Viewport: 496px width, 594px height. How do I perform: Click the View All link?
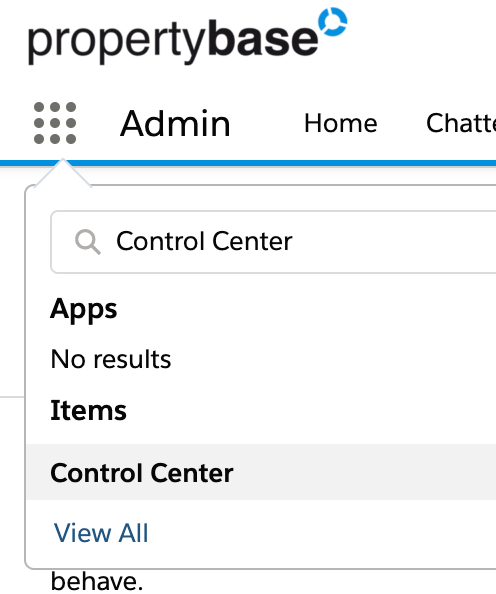point(101,533)
